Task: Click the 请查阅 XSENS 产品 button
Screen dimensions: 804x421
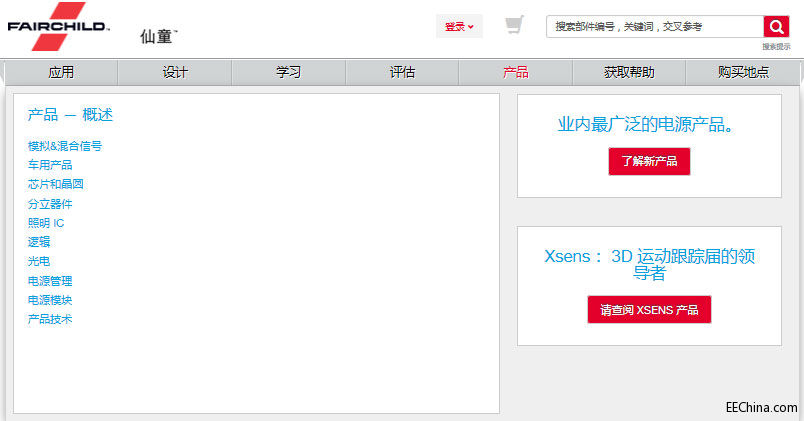Action: (x=649, y=310)
